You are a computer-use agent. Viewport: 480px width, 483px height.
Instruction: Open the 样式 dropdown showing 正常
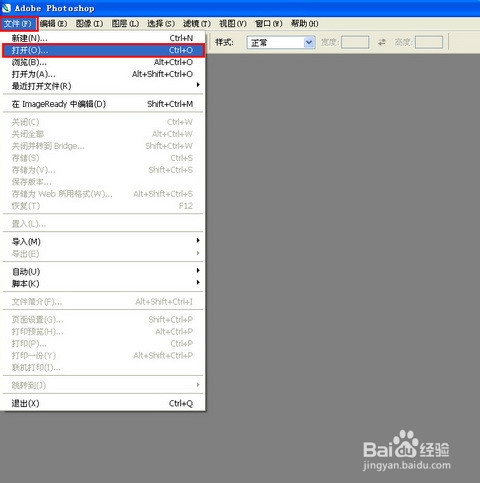pyautogui.click(x=281, y=43)
